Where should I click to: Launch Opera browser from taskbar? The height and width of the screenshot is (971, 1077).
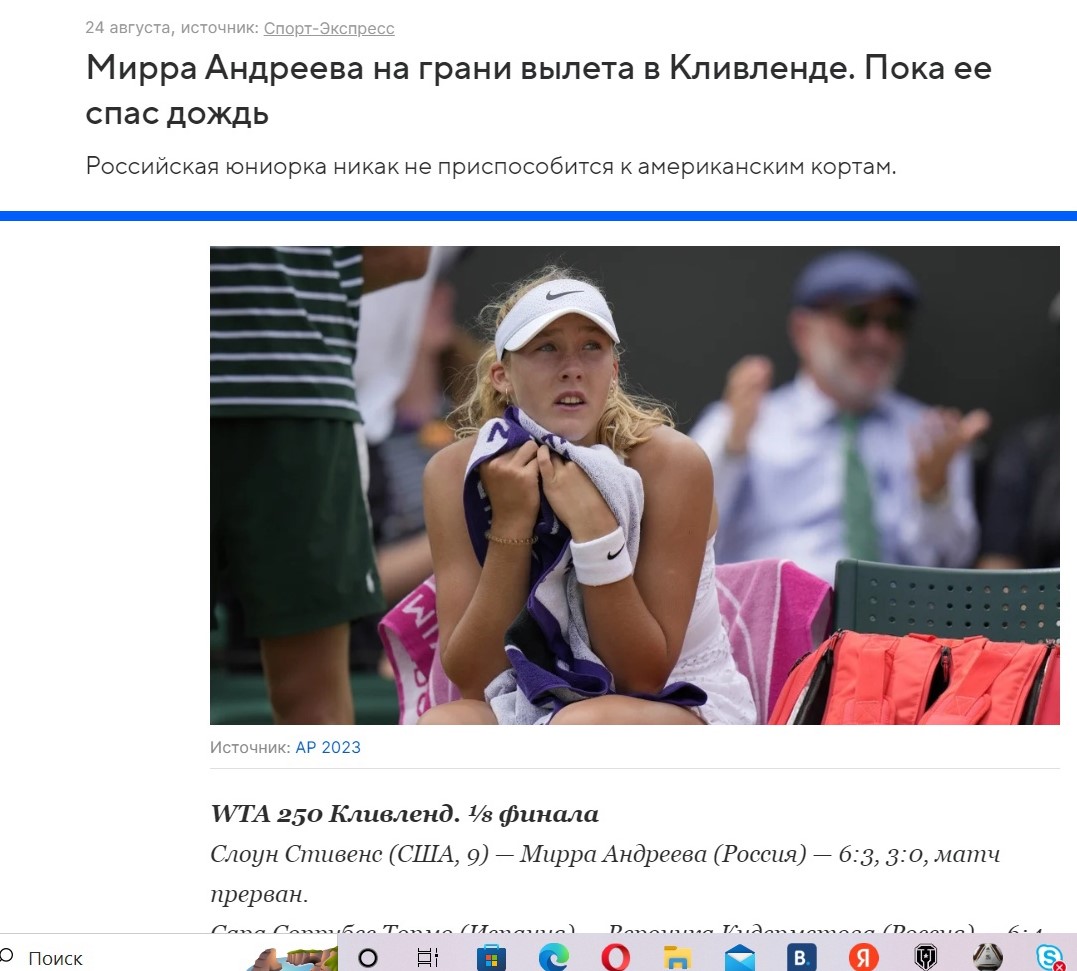(615, 957)
